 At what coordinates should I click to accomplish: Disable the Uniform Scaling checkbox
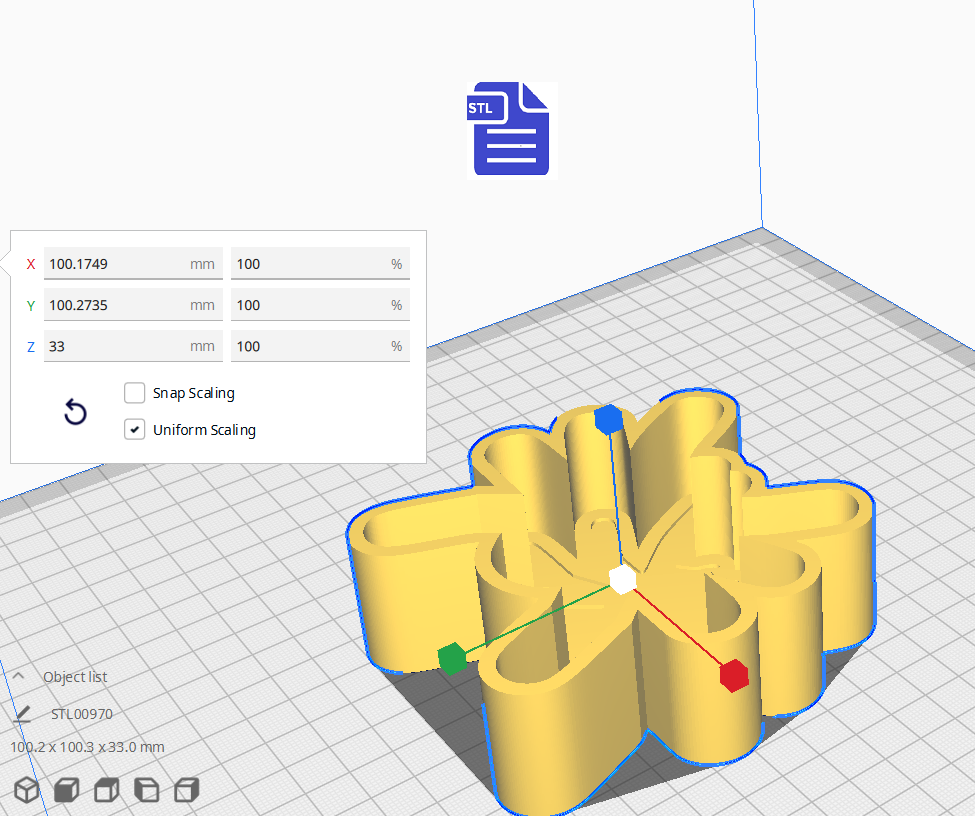pos(135,430)
